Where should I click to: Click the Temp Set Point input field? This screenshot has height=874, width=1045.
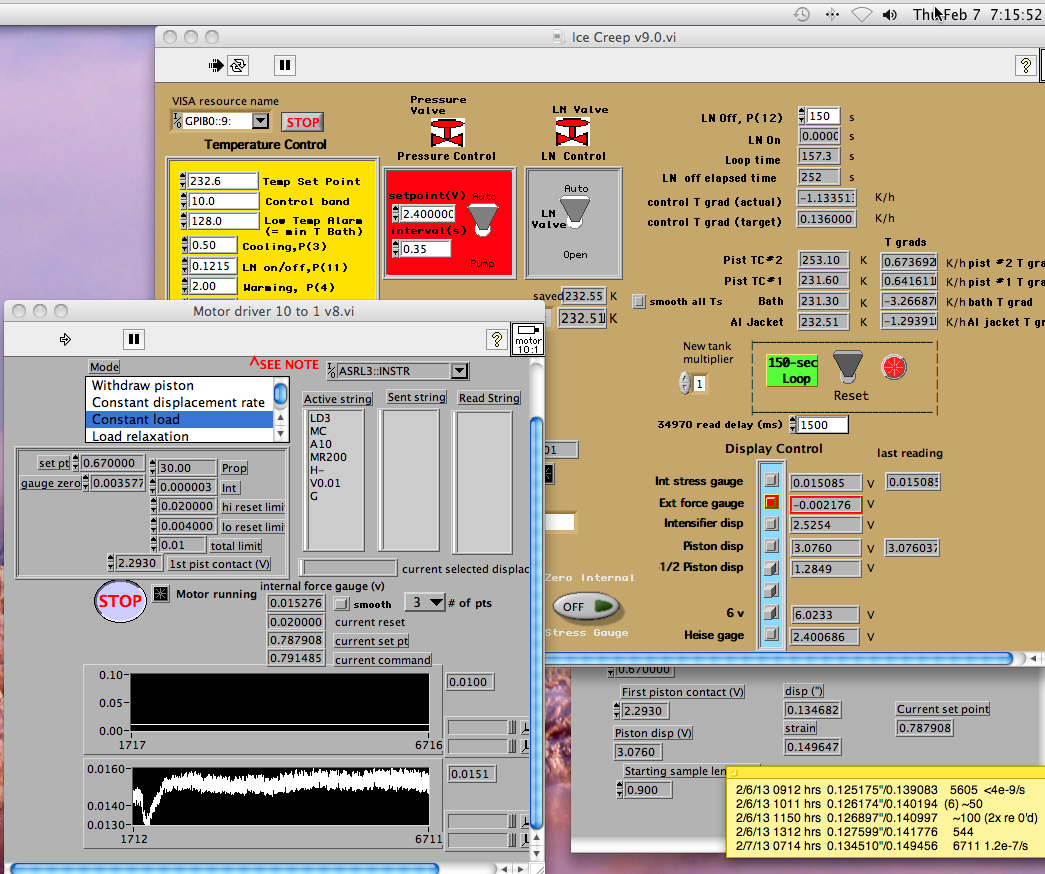coord(222,181)
